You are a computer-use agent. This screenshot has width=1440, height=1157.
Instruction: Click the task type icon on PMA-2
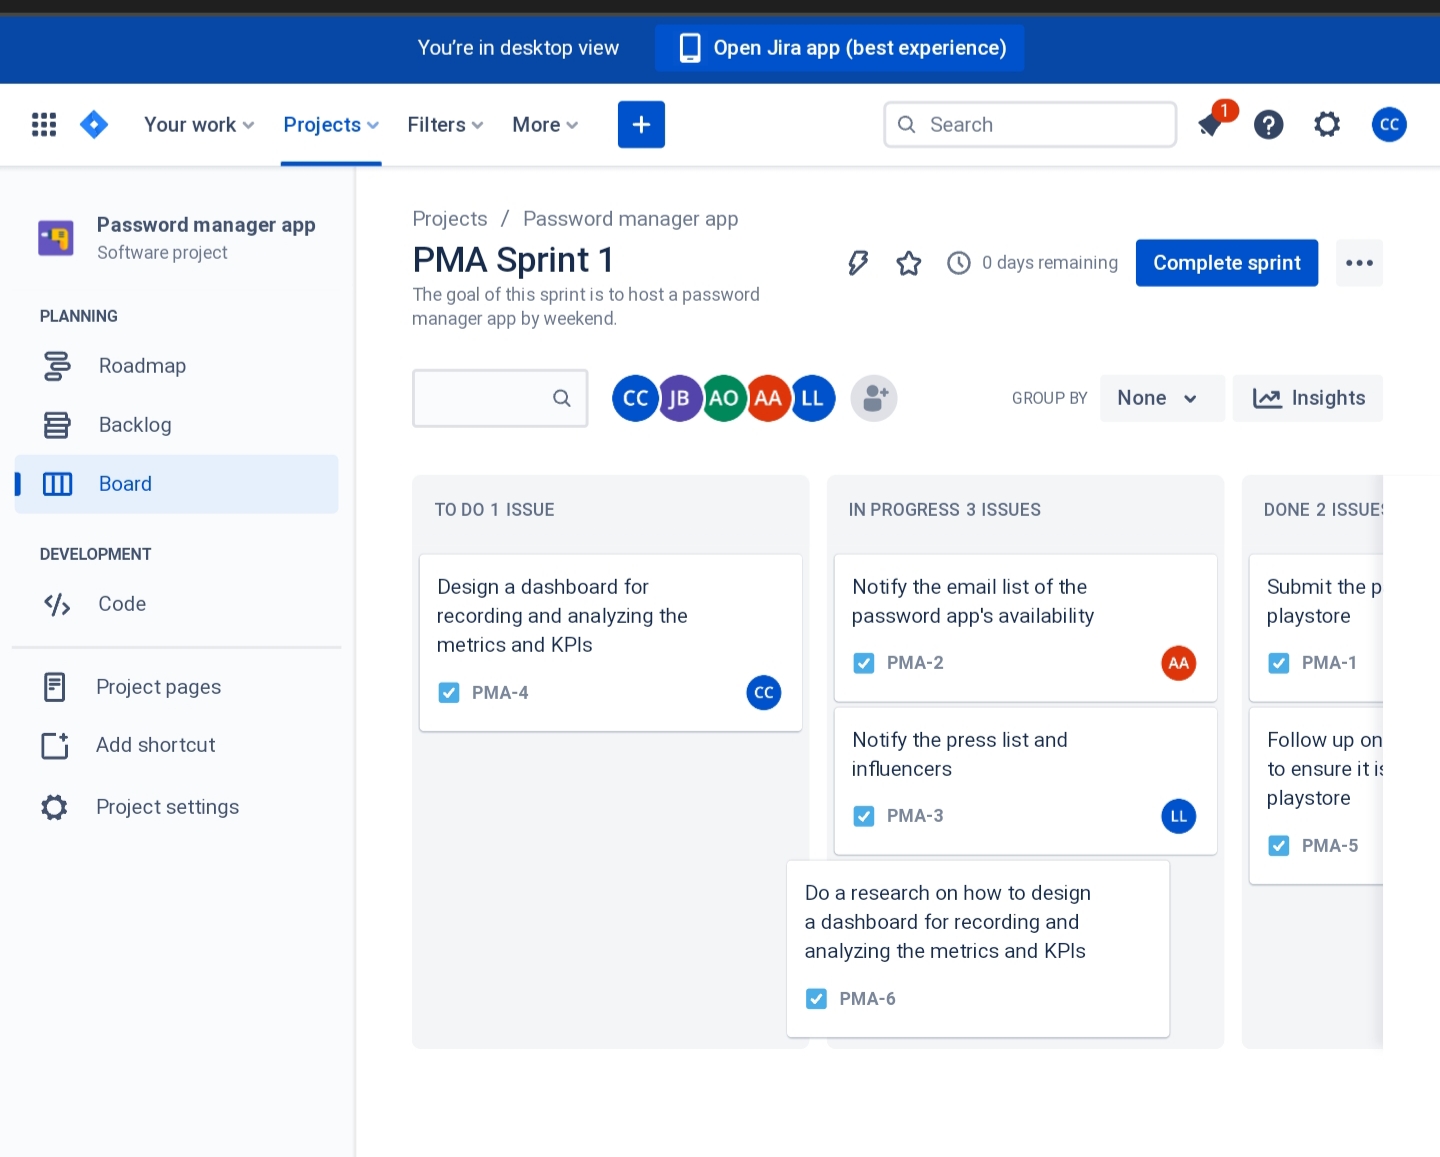[864, 662]
